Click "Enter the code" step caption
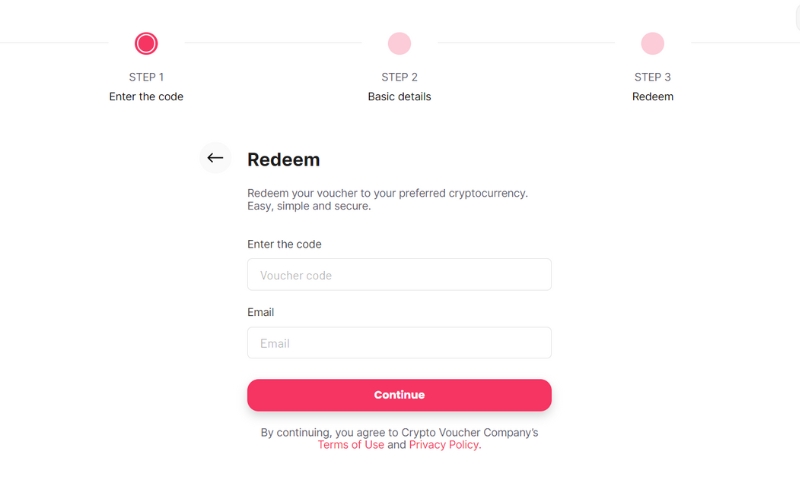 [x=146, y=97]
